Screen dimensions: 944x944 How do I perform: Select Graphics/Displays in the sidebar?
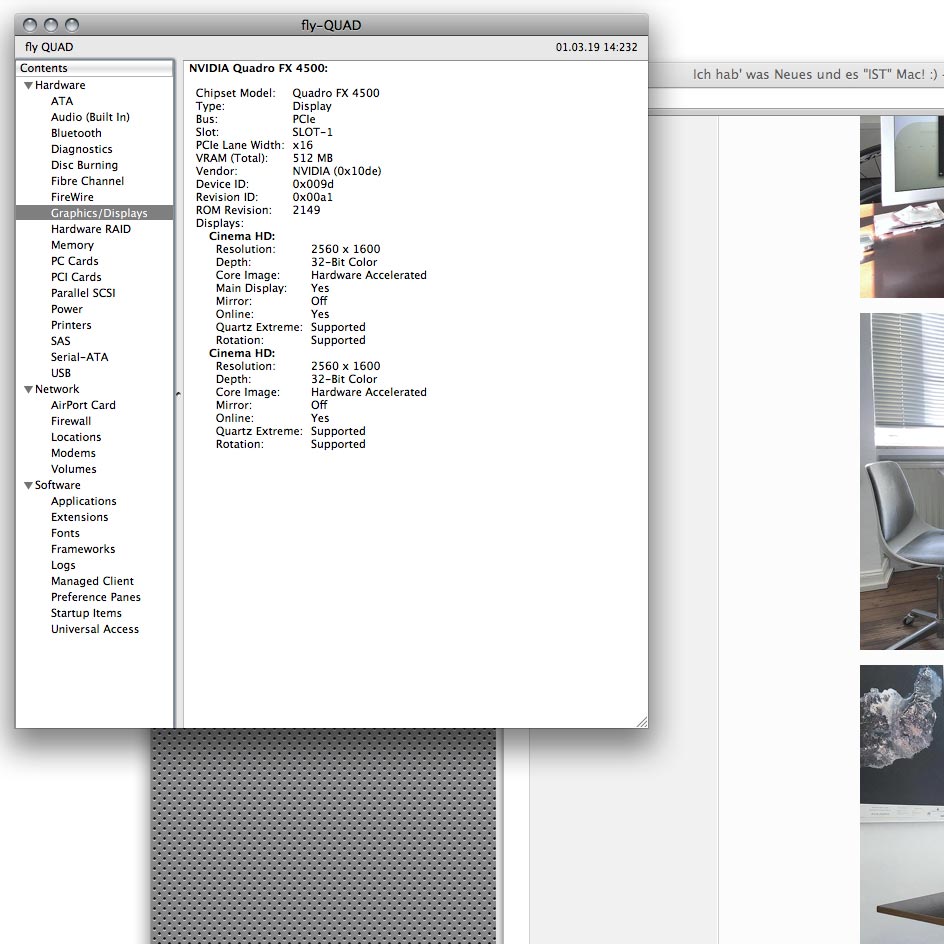click(98, 213)
